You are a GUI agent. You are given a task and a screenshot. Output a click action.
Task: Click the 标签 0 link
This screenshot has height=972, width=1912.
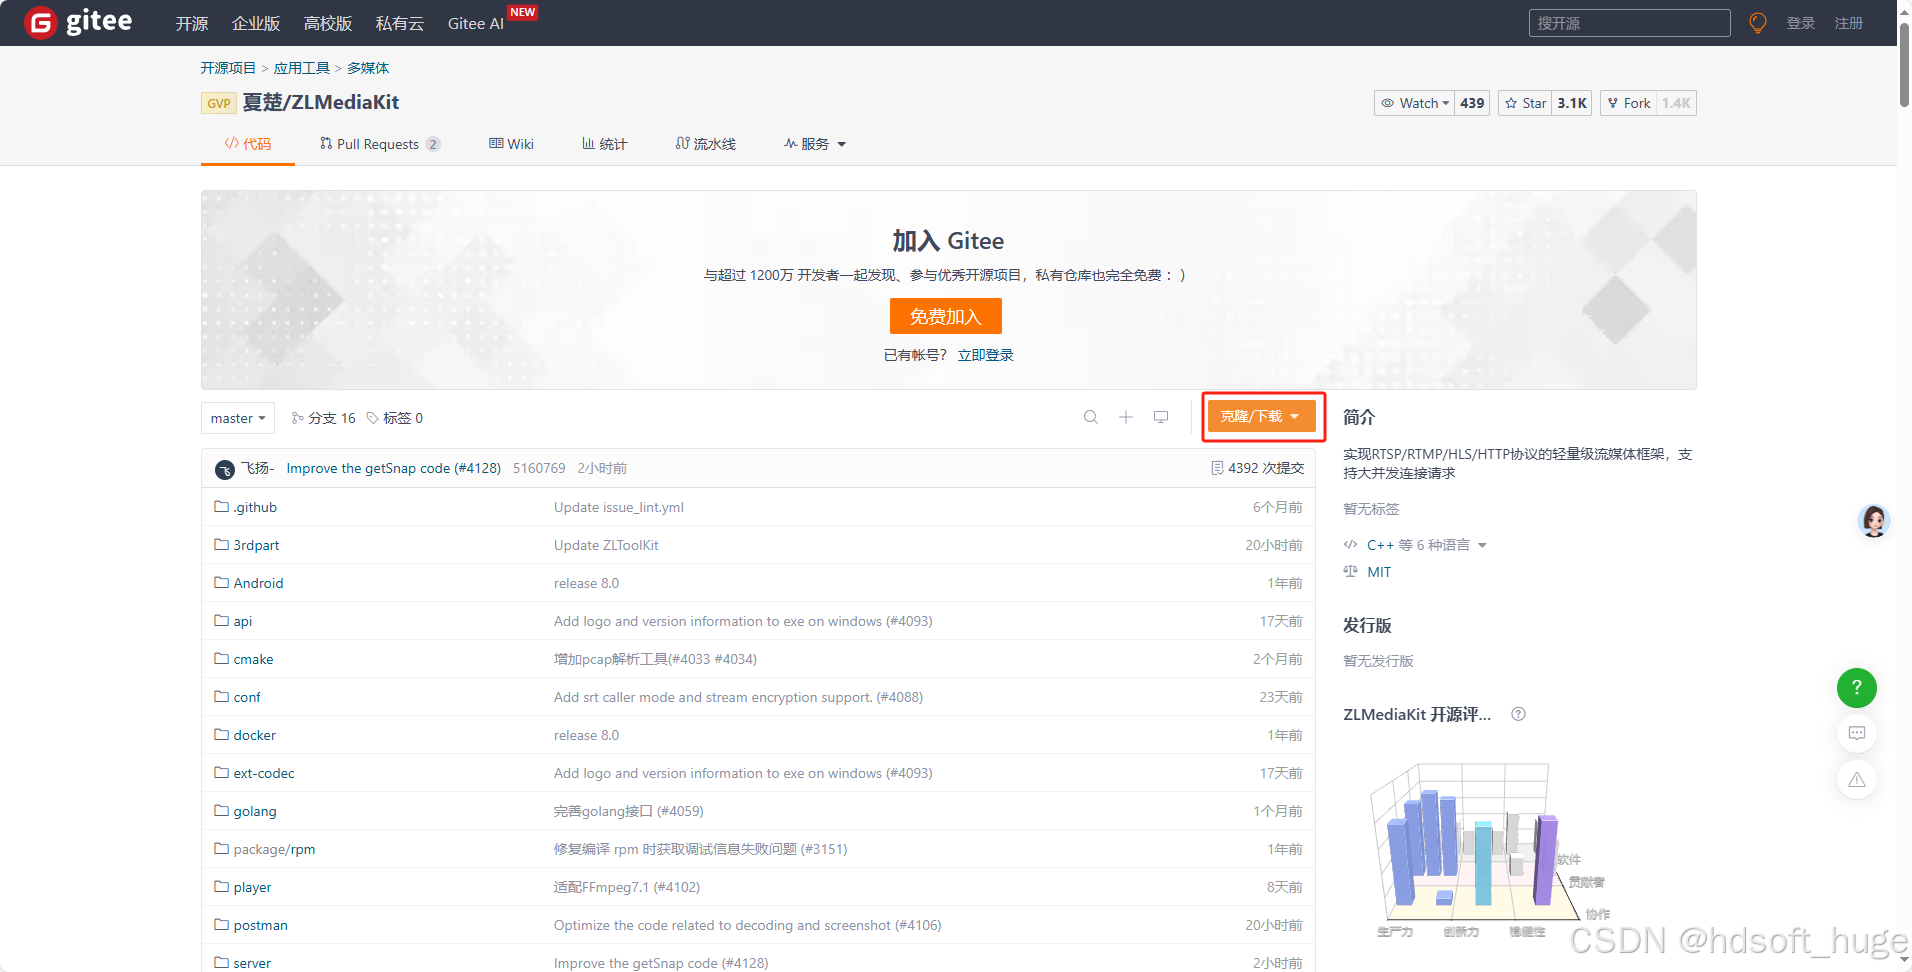(x=395, y=418)
